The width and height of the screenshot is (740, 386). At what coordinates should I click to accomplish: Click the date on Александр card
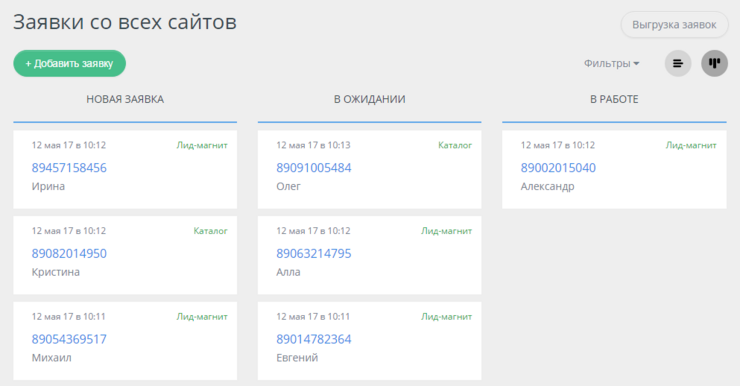(558, 145)
